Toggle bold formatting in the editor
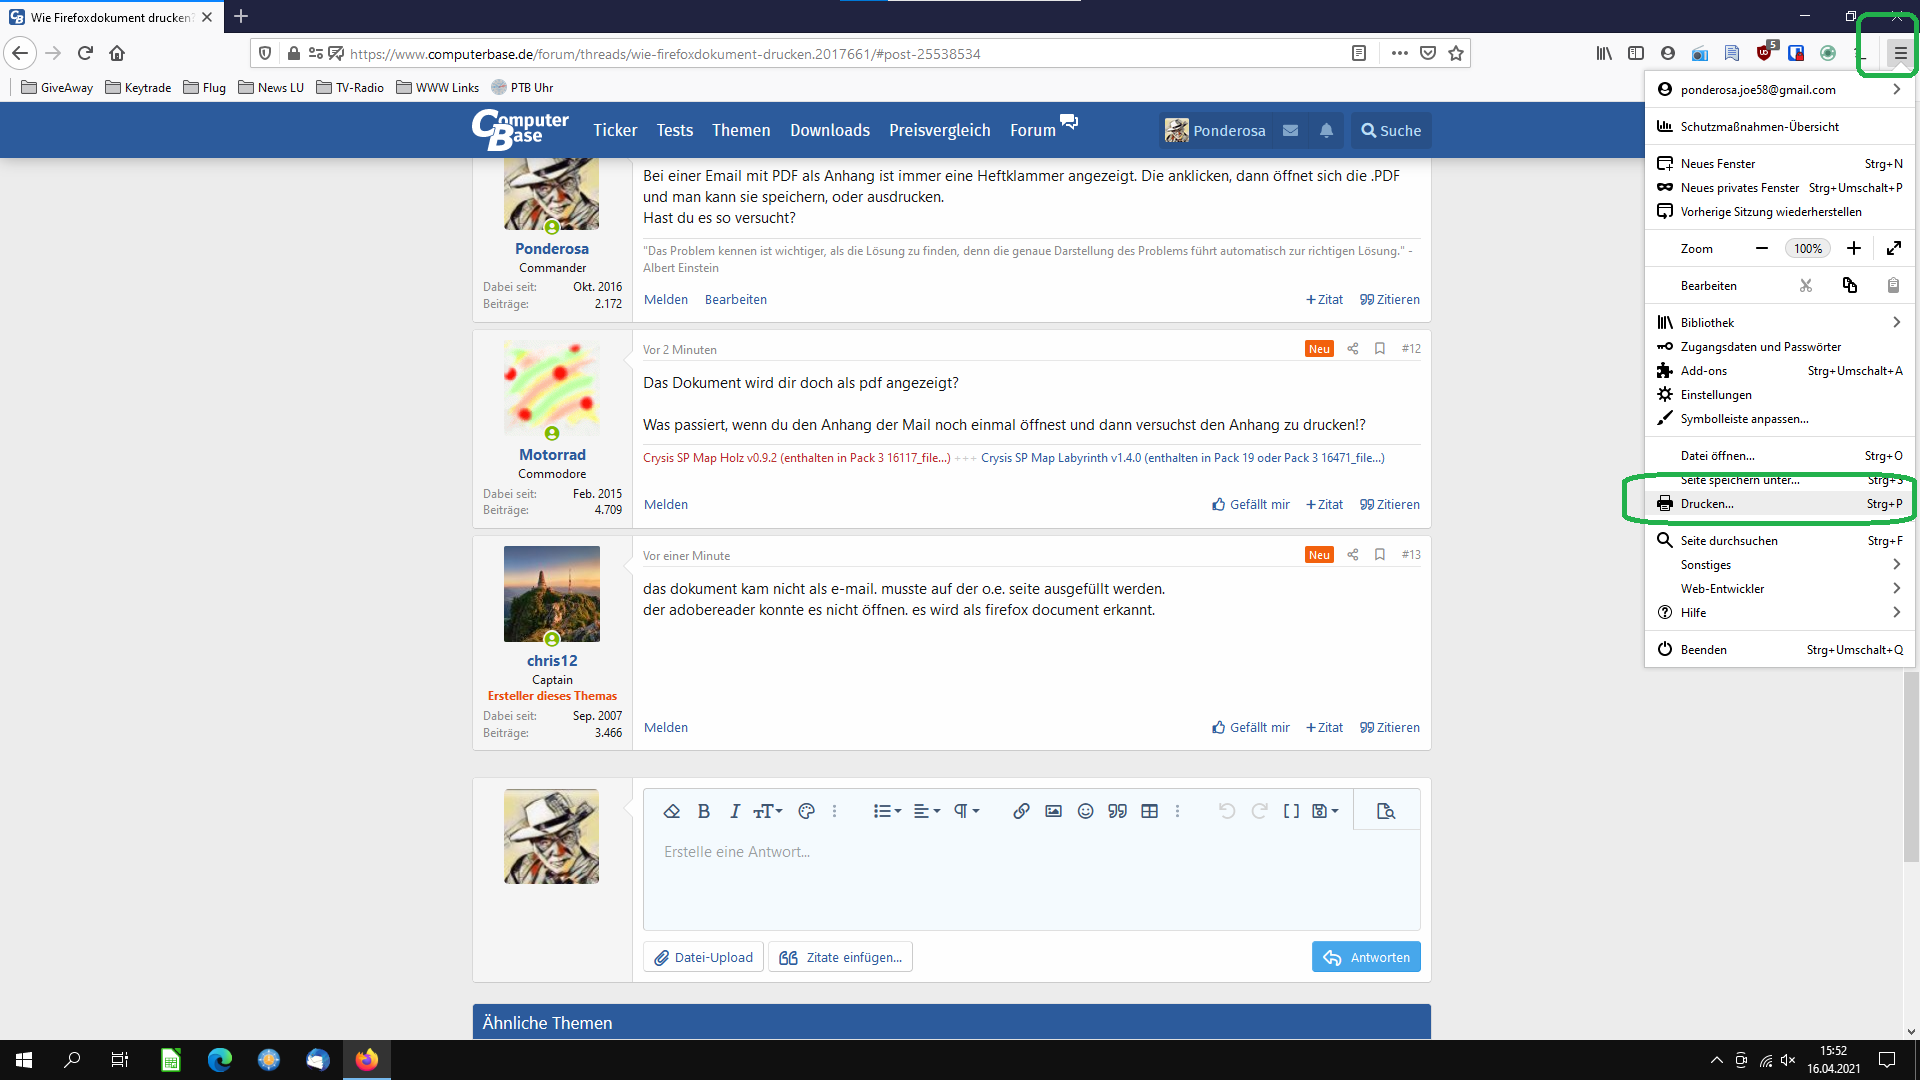The height and width of the screenshot is (1080, 1920). coord(703,811)
